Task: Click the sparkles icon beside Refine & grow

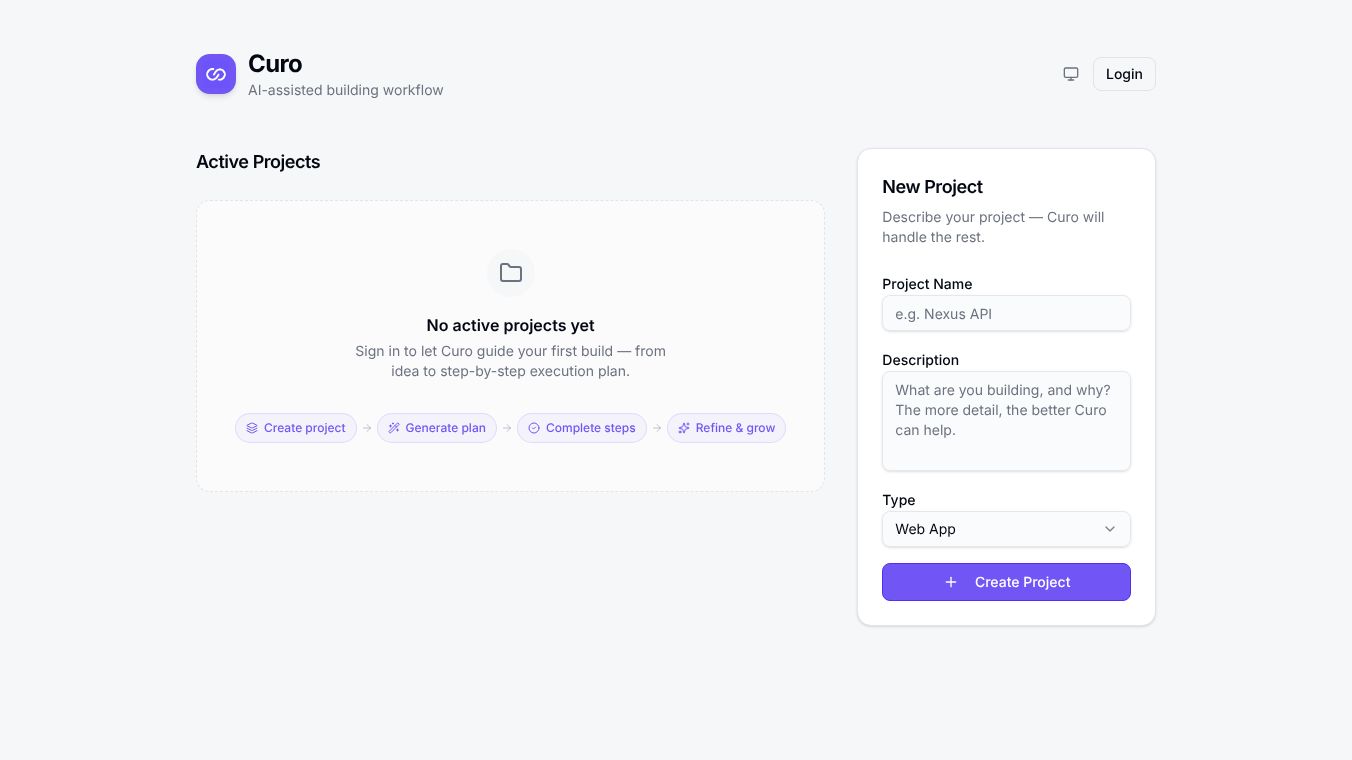Action: (684, 428)
